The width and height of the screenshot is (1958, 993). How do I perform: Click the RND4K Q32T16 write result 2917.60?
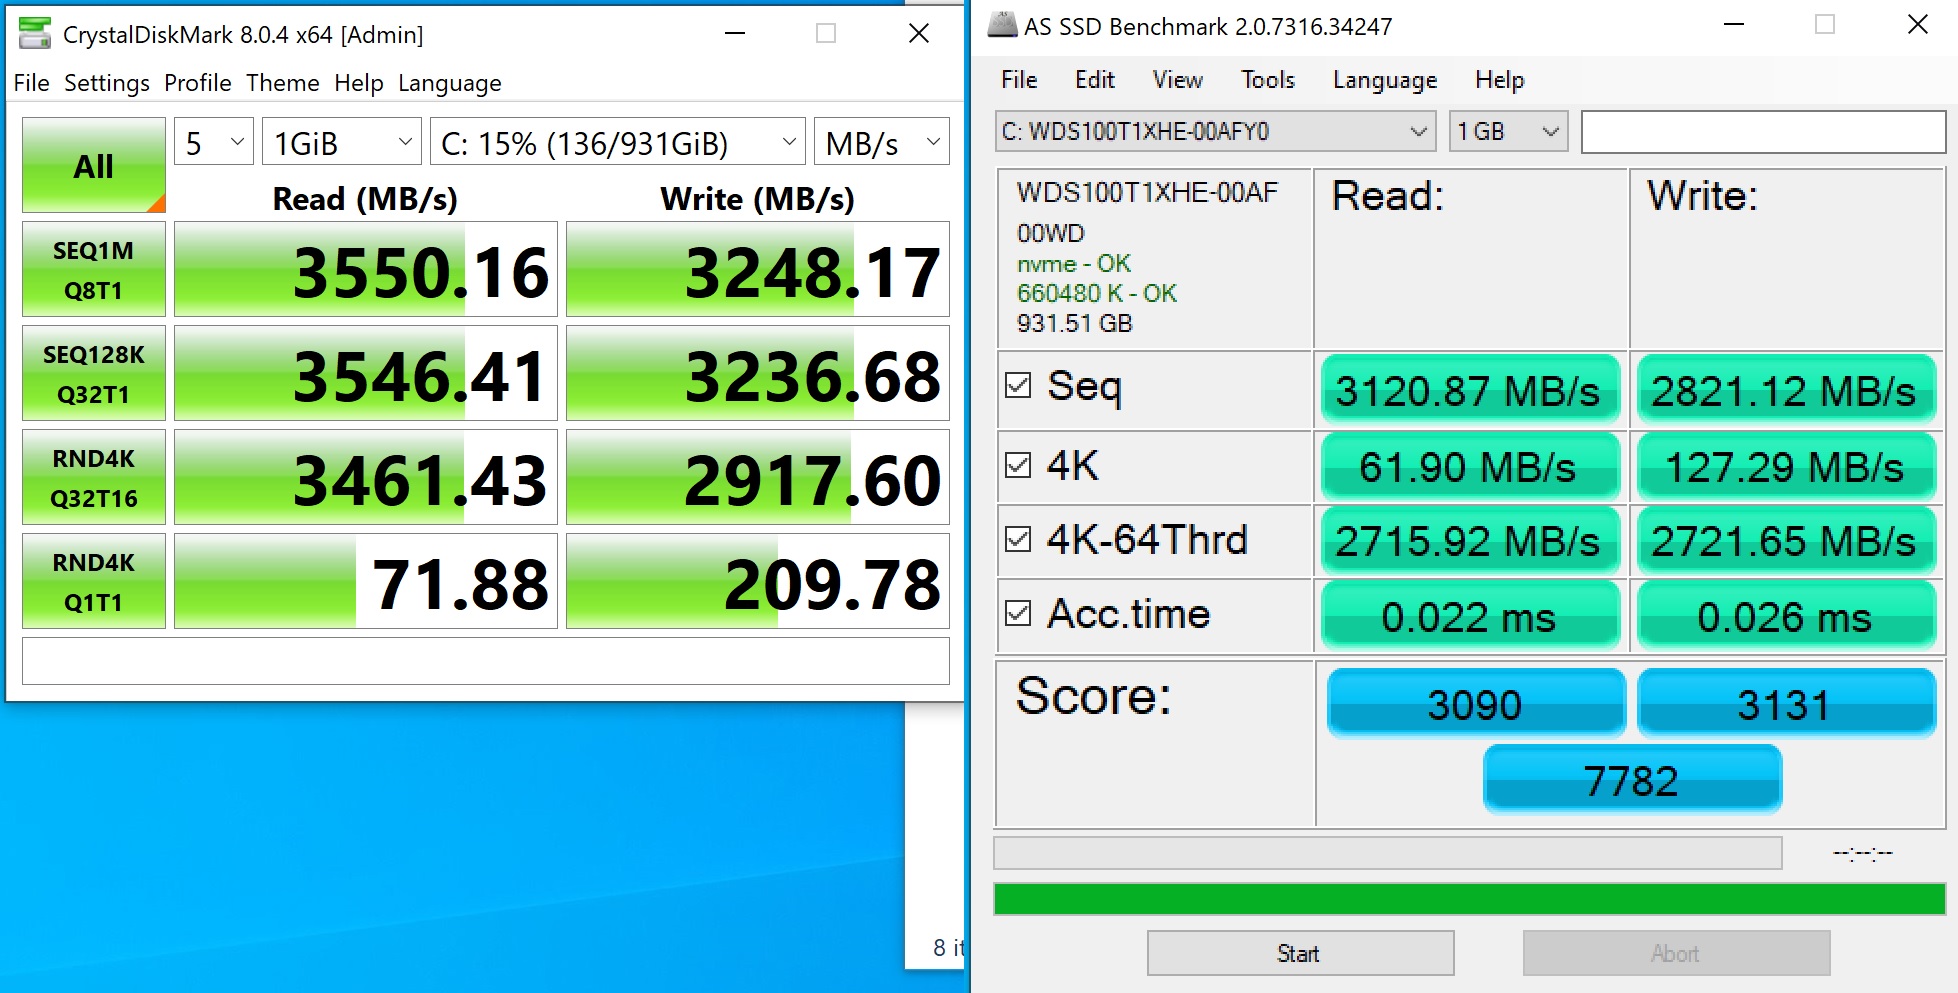758,478
